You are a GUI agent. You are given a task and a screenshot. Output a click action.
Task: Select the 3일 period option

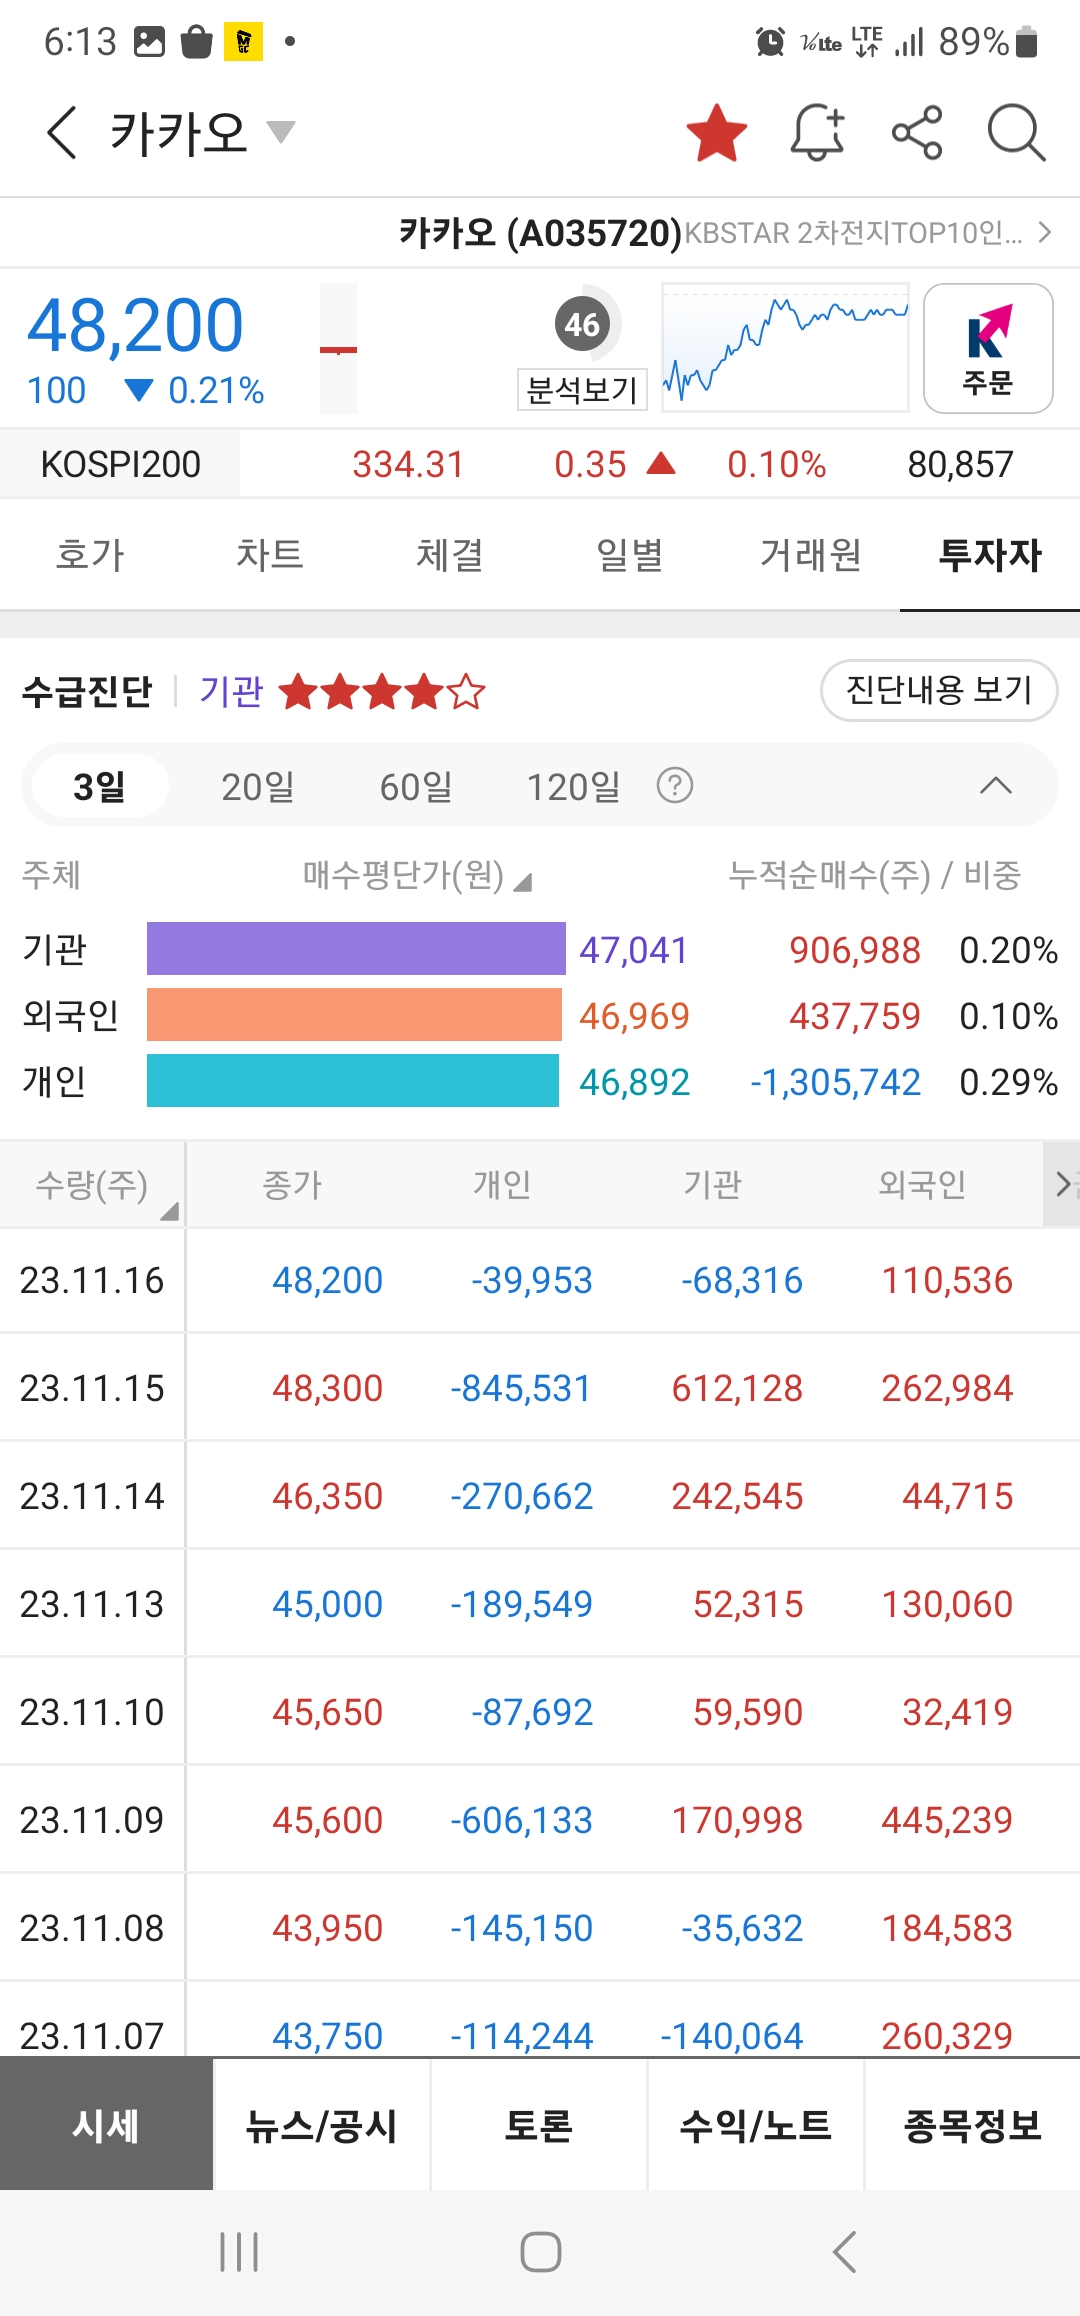point(100,786)
